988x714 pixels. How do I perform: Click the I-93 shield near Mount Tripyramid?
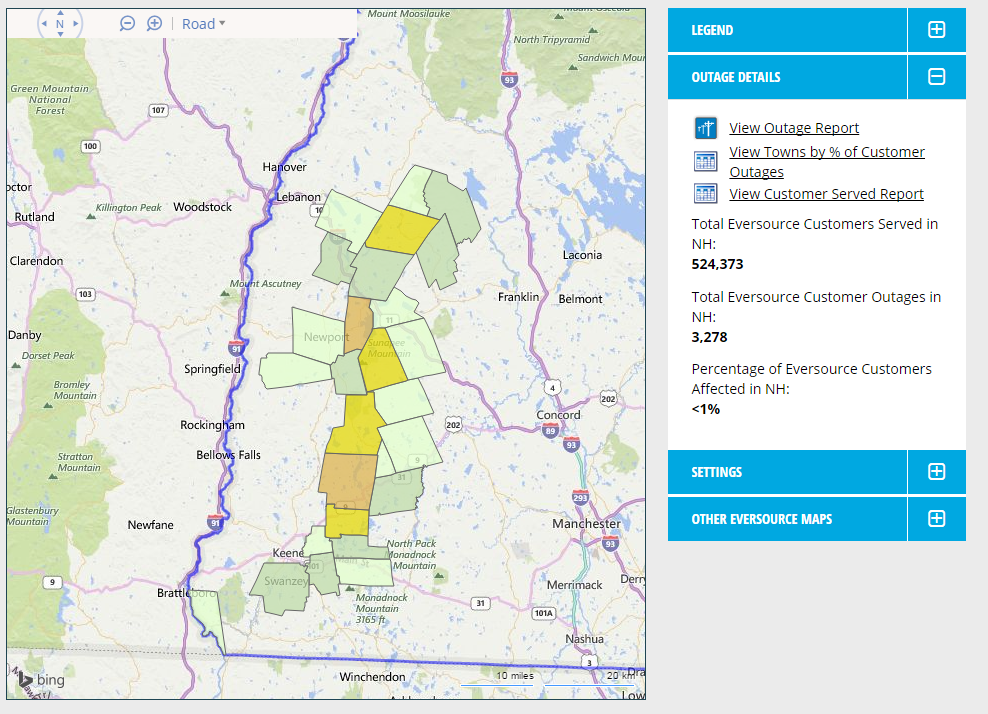(509, 79)
